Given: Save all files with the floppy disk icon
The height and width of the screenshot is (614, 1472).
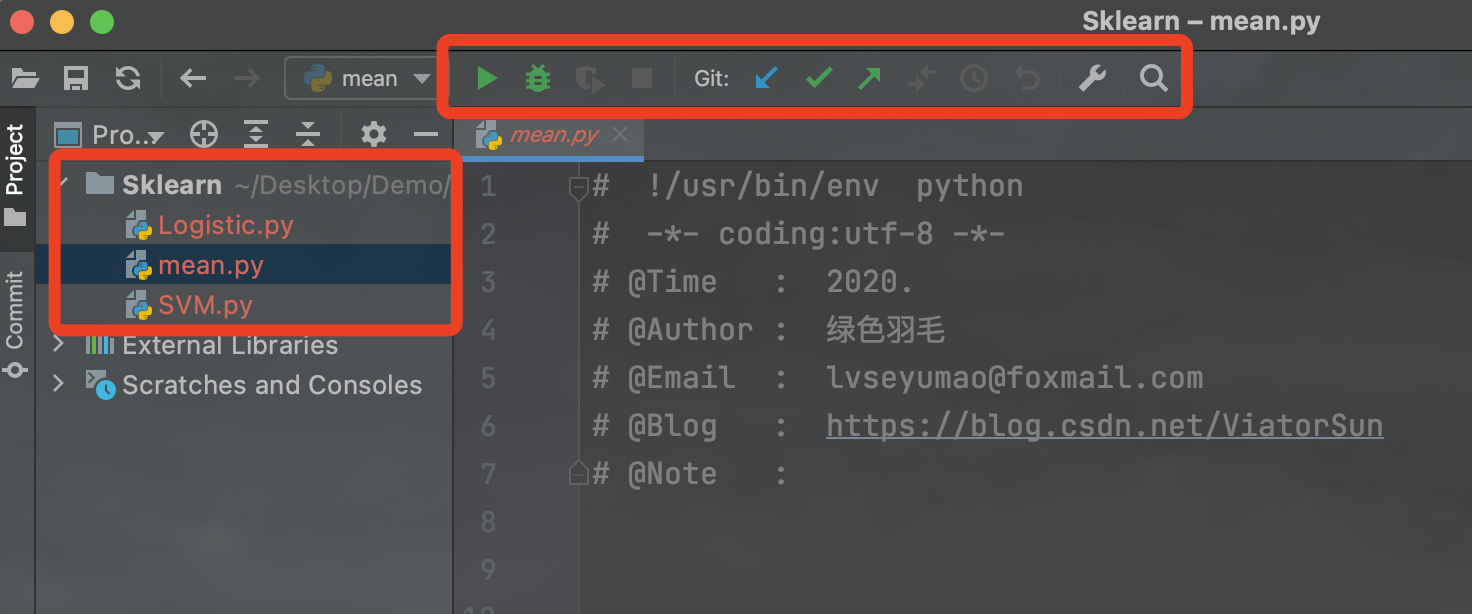Looking at the screenshot, I should 76,78.
